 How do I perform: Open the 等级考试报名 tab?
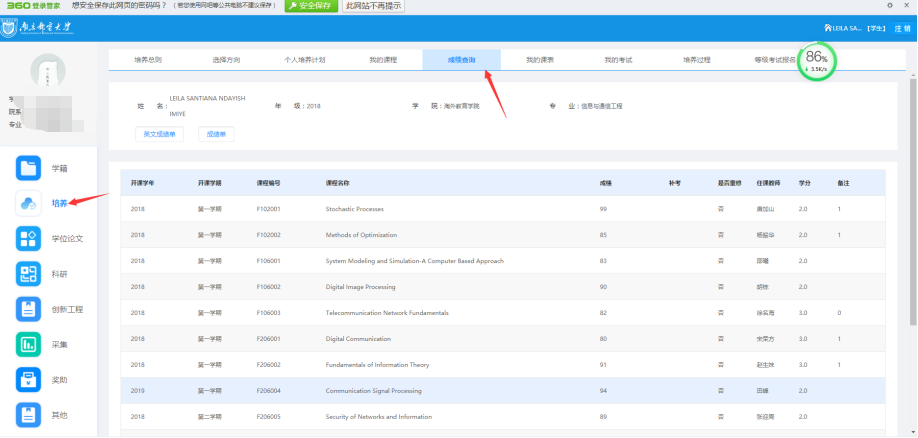[x=775, y=60]
